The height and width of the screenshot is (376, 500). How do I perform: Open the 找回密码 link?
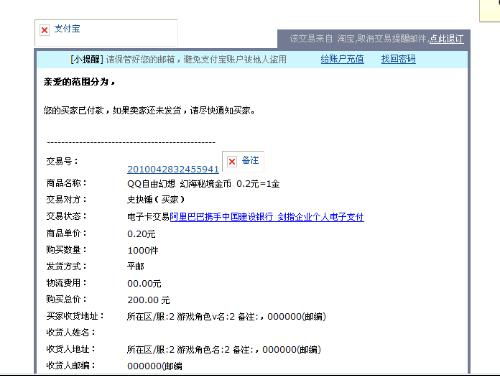[x=398, y=59]
